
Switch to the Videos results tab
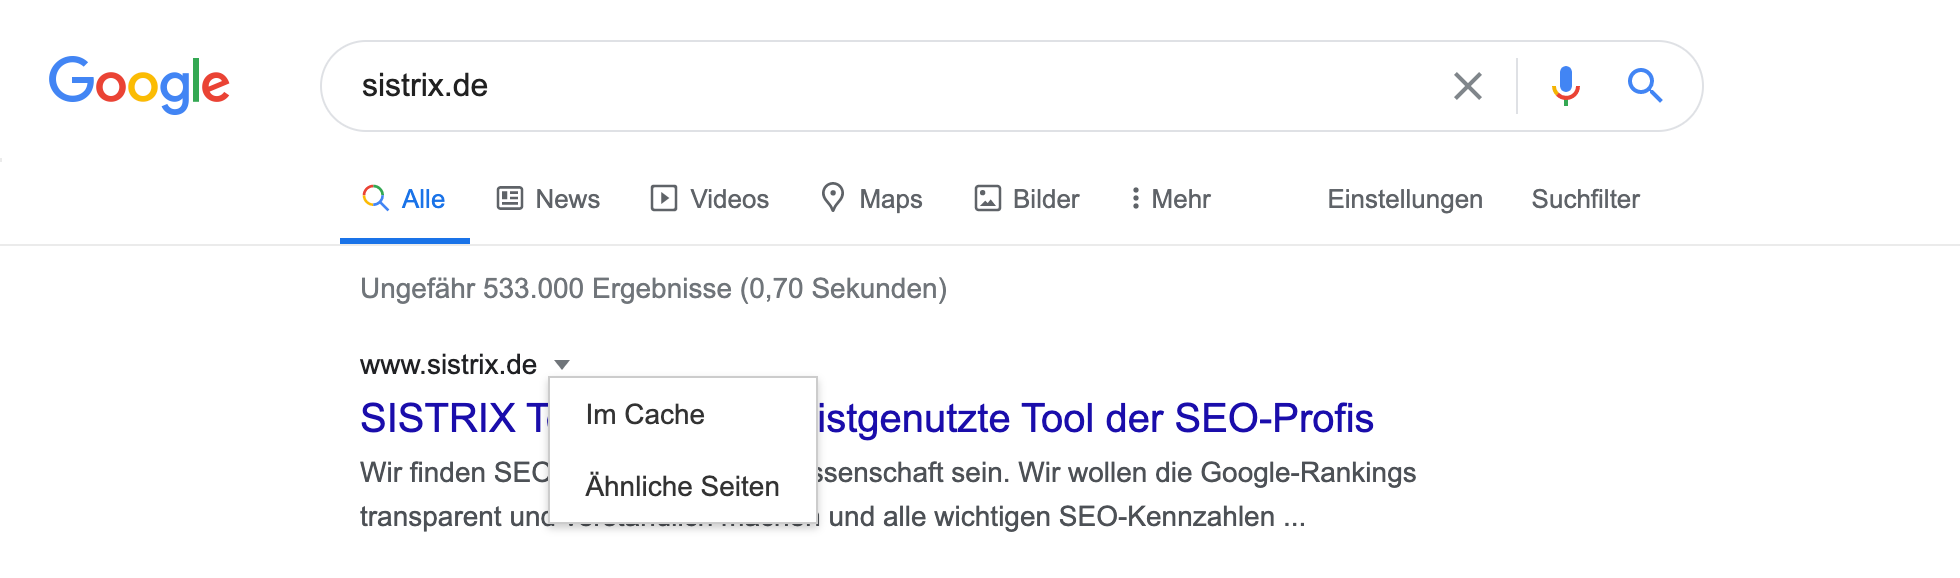(729, 199)
